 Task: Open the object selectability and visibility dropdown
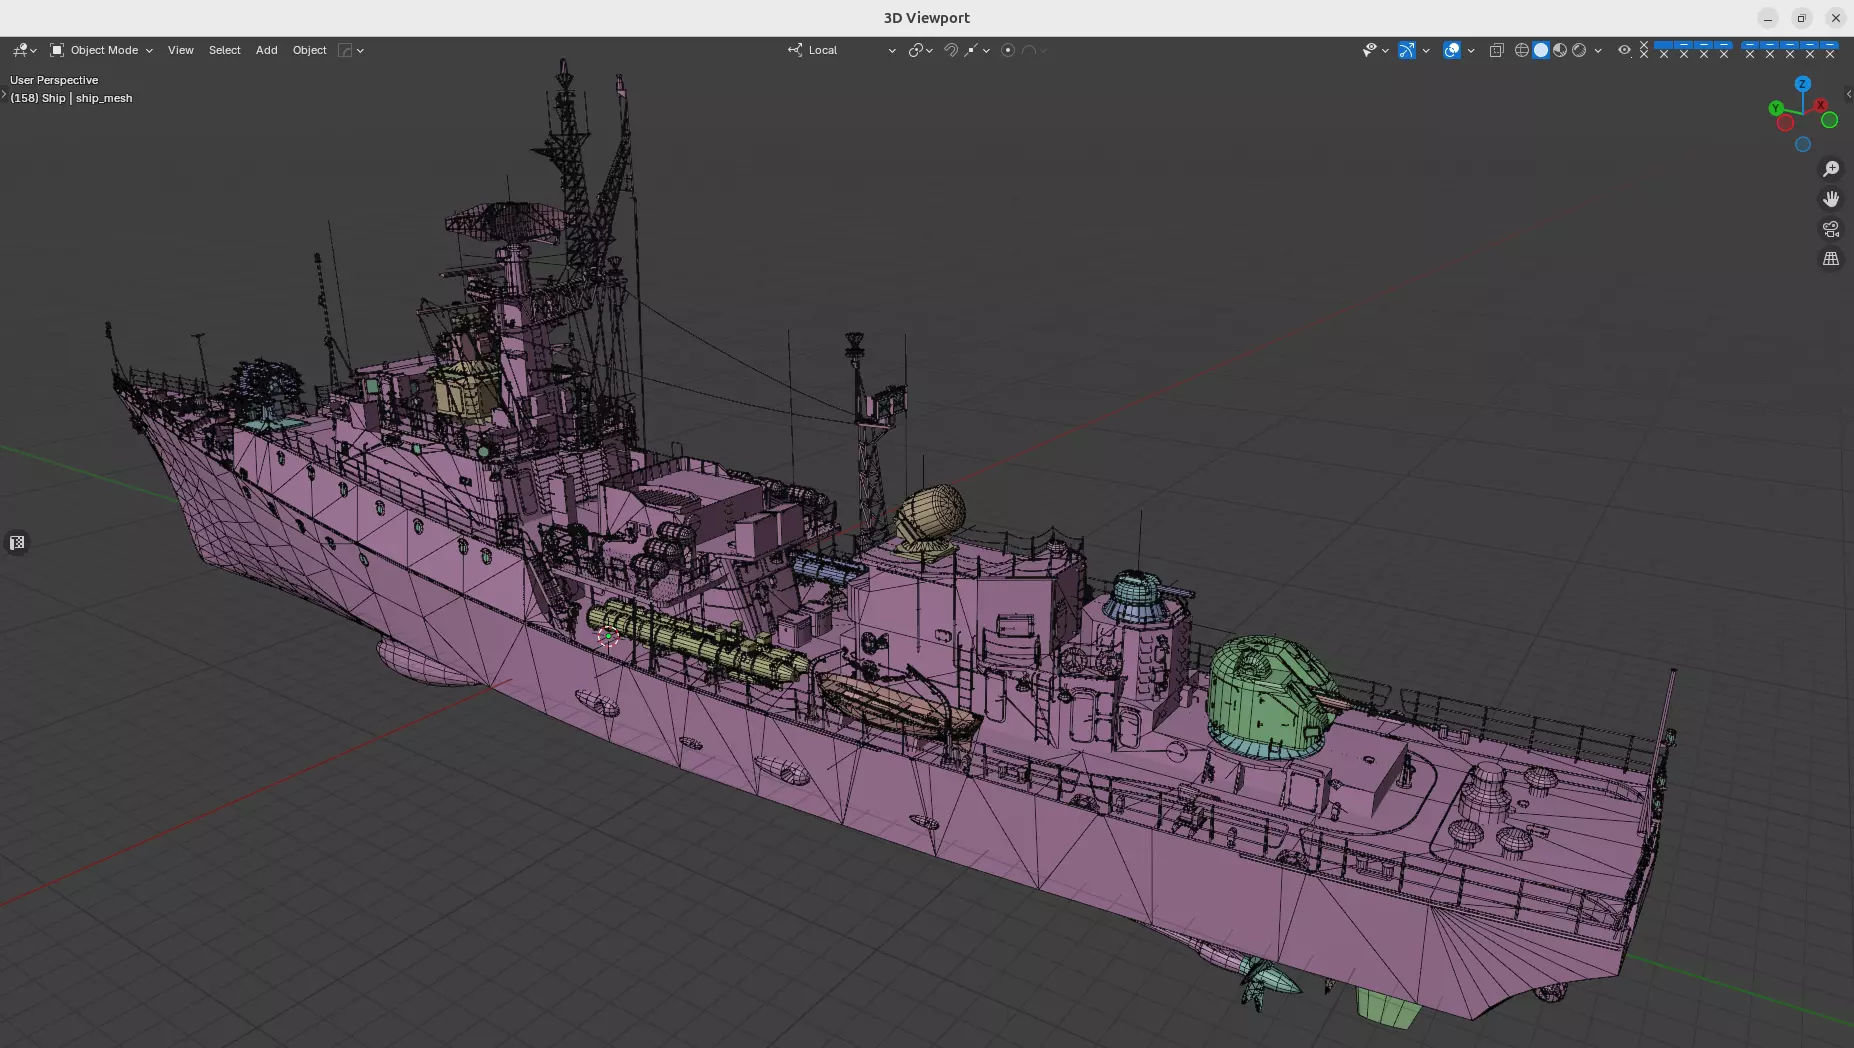tap(1375, 50)
